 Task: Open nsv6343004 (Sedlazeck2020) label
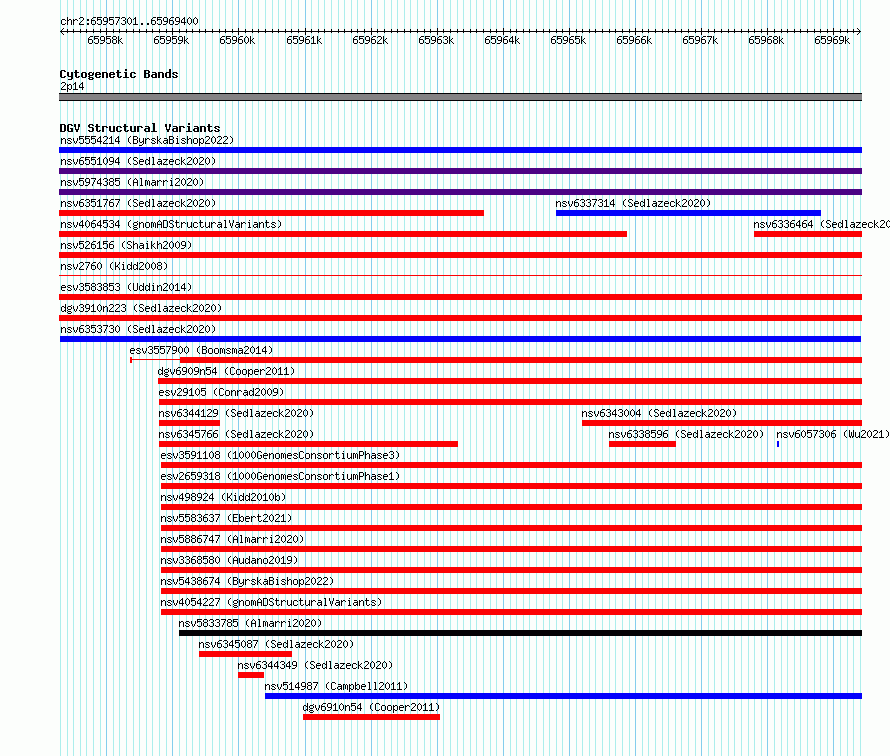[x=659, y=413]
